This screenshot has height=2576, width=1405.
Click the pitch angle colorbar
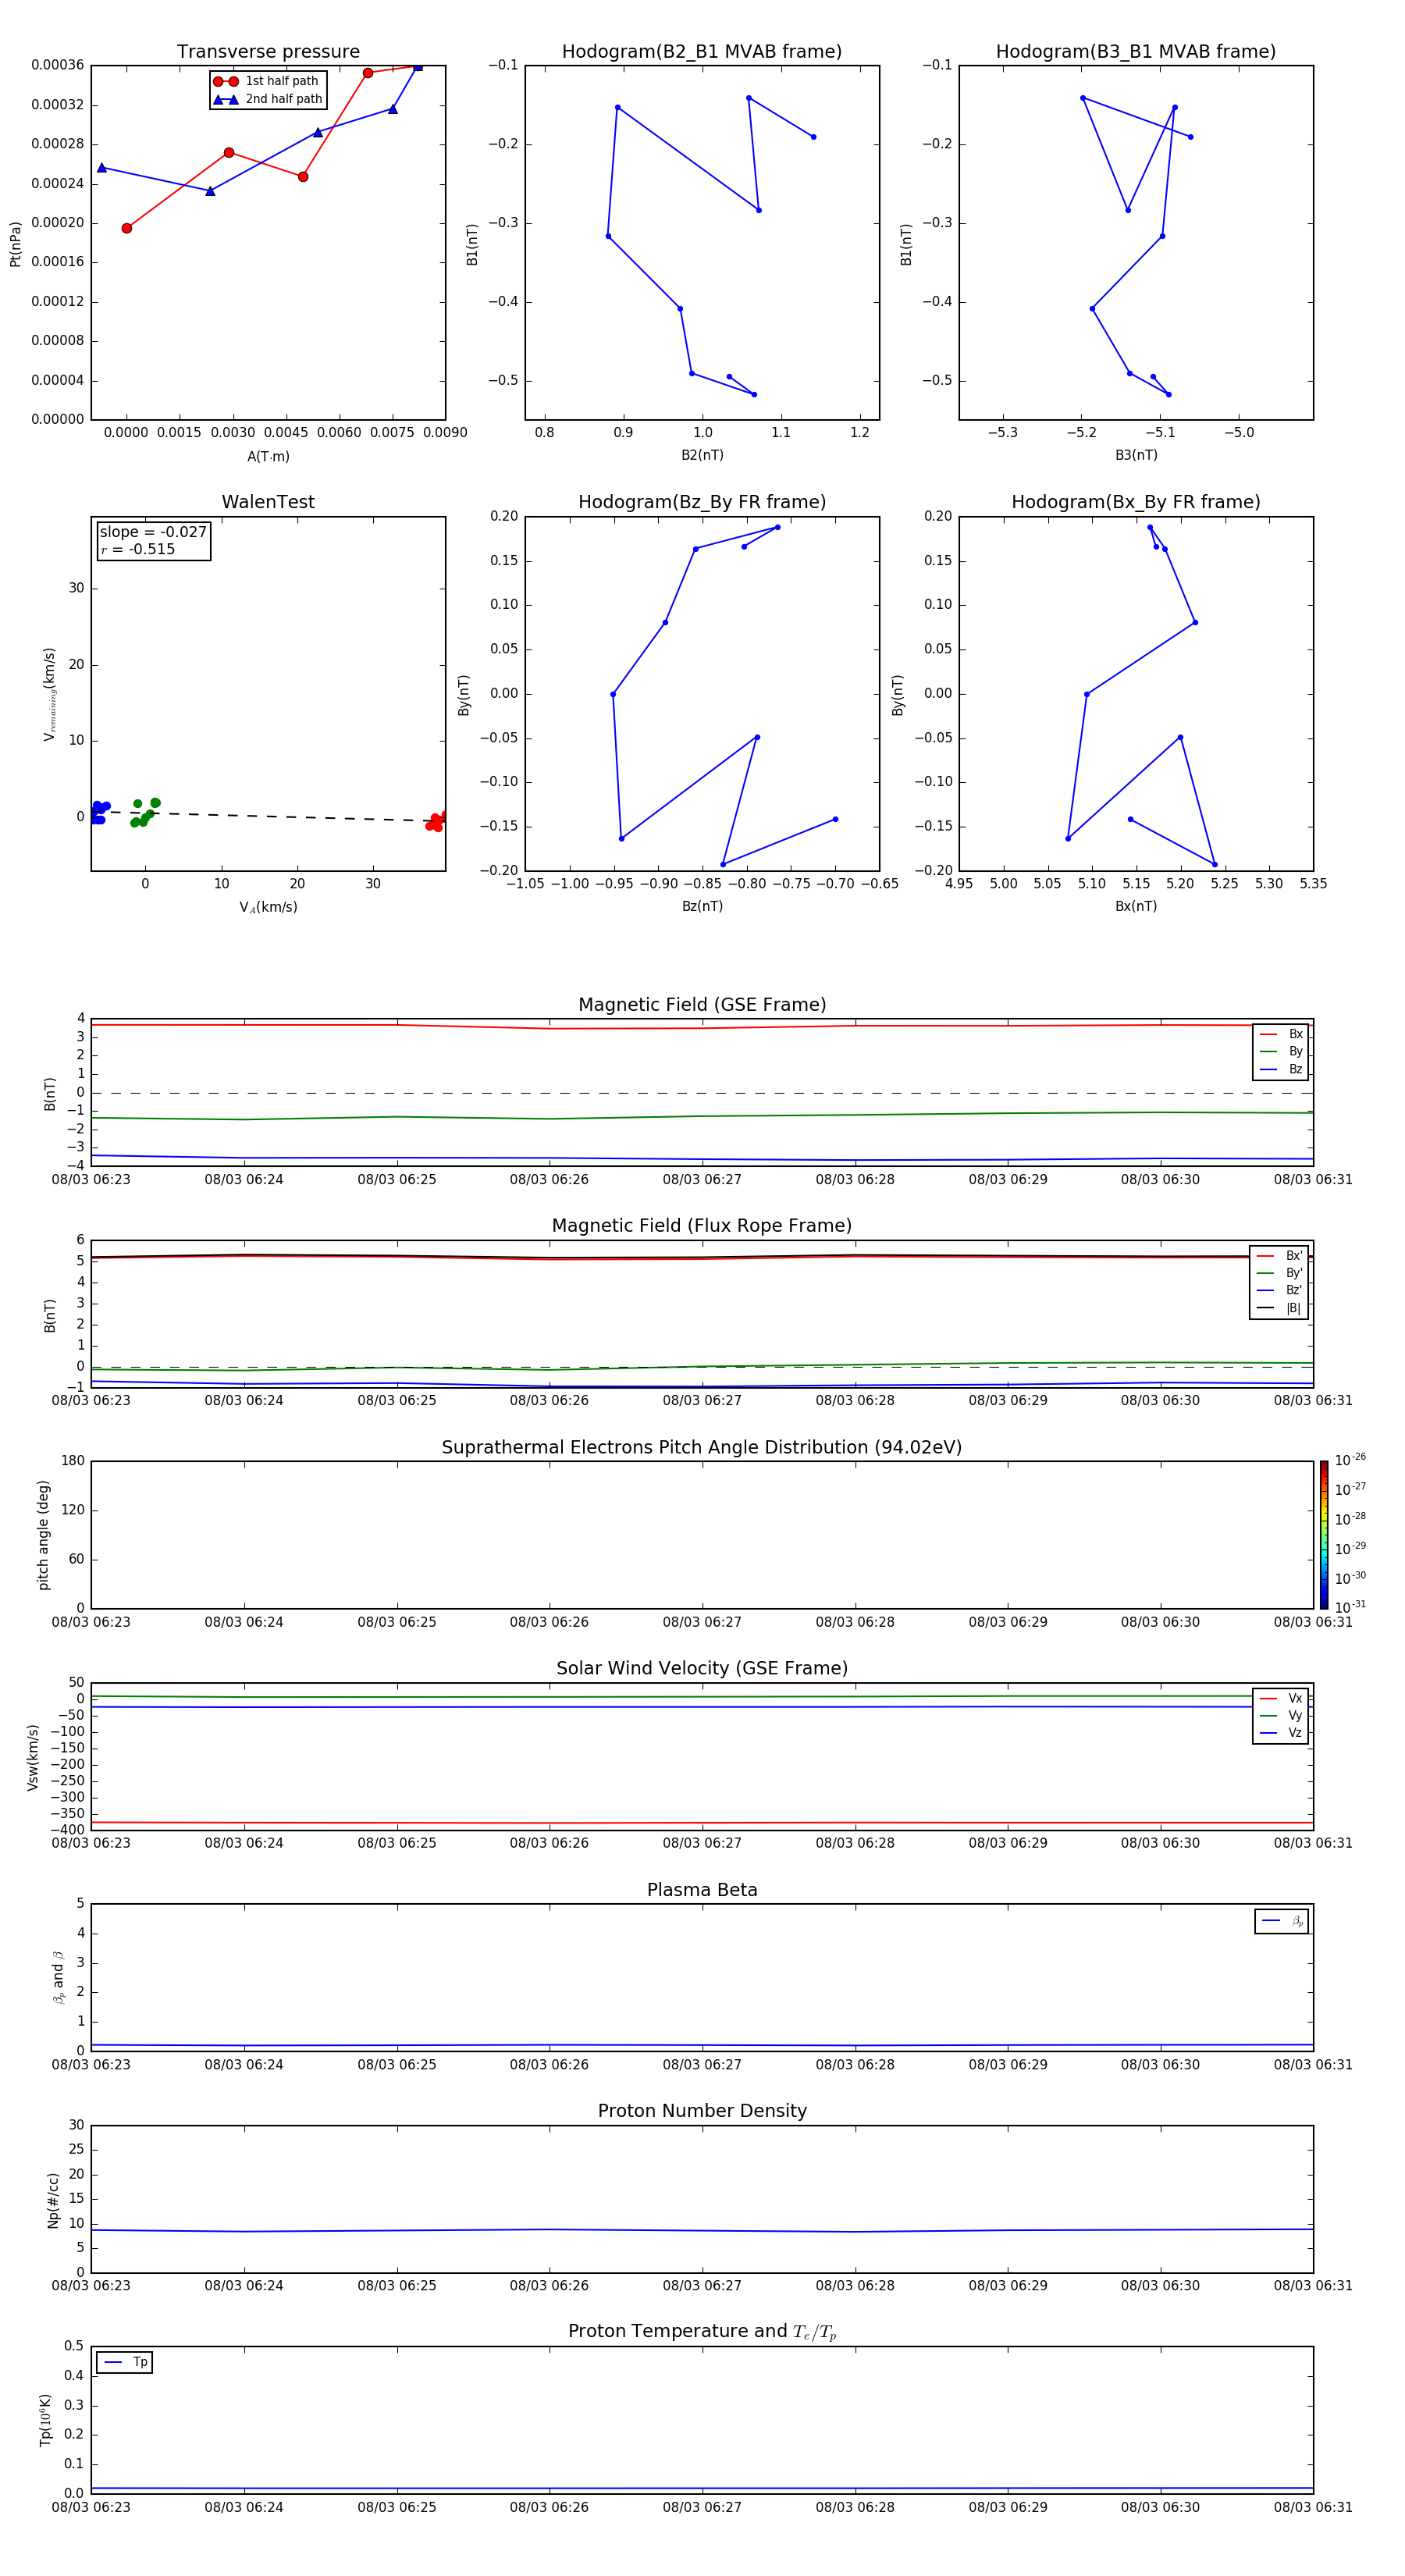(1324, 1535)
